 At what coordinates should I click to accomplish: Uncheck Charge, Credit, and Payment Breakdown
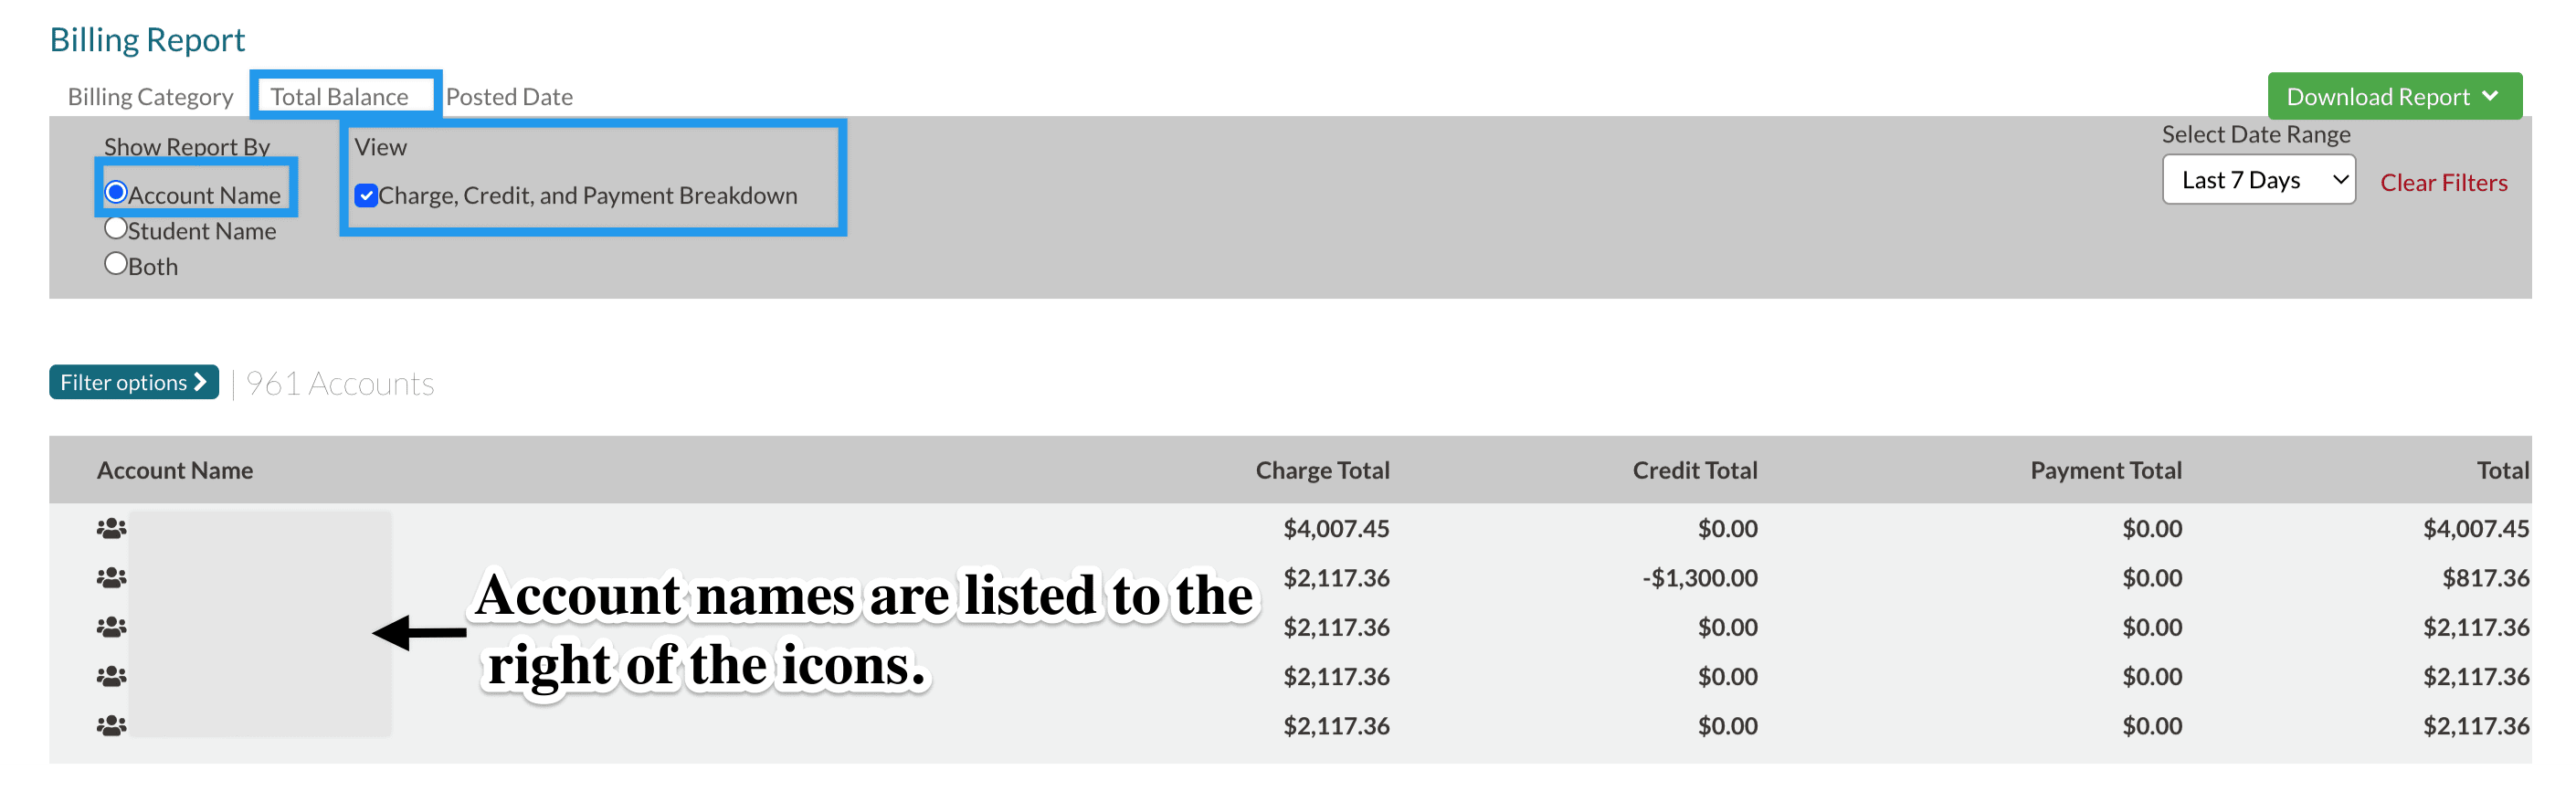coord(366,195)
